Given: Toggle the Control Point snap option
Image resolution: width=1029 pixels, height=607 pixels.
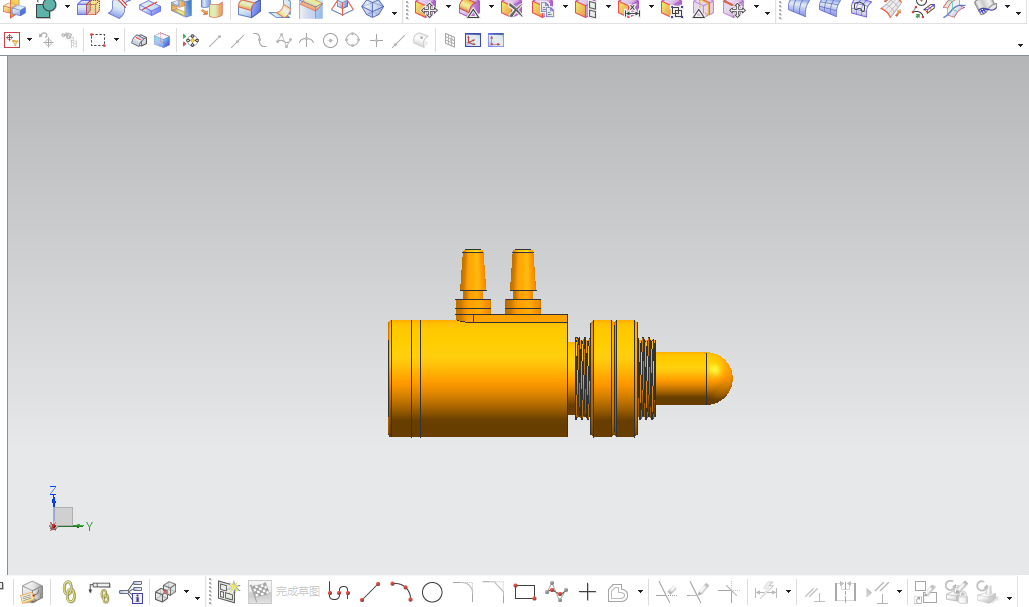Looking at the screenshot, I should [x=260, y=41].
